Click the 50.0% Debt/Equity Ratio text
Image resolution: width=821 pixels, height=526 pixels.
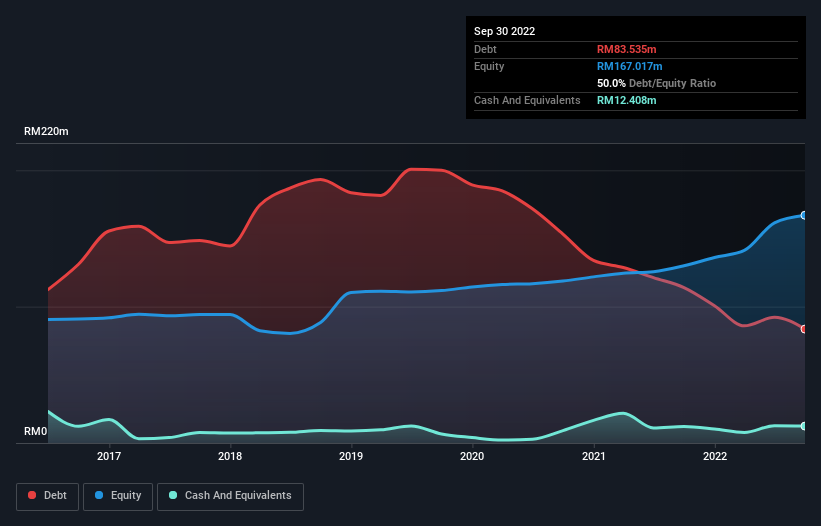pyautogui.click(x=657, y=83)
